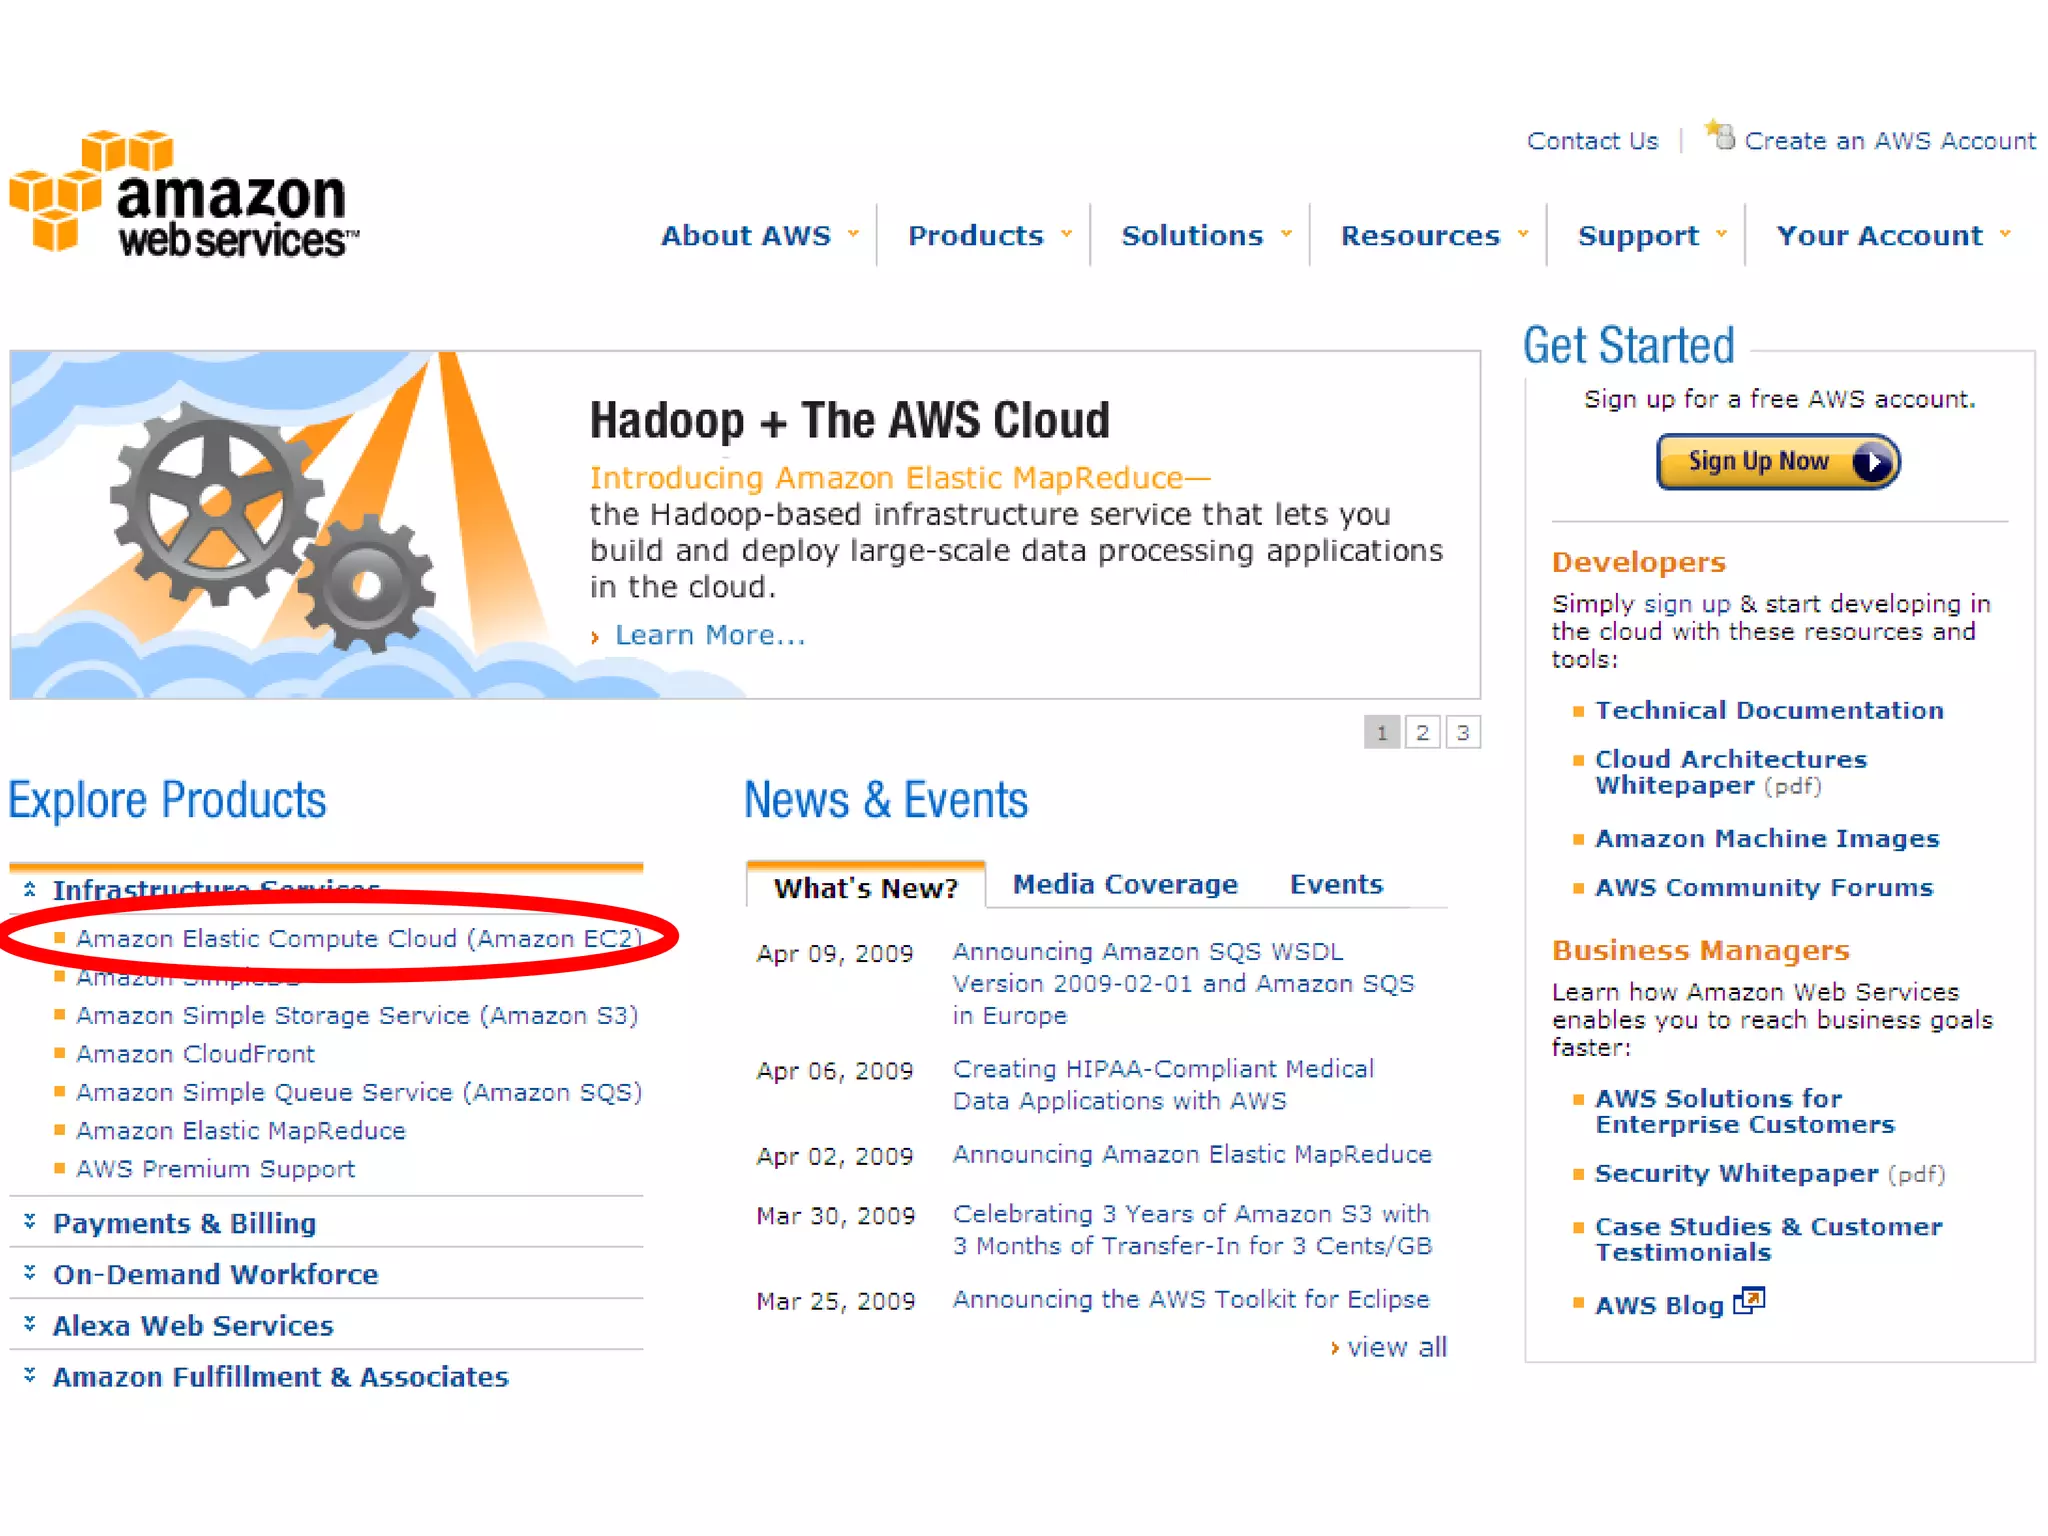This screenshot has height=1536, width=2048.
Task: Open Amazon Simple Queue Service (Amazon SQS)
Action: tap(359, 1092)
